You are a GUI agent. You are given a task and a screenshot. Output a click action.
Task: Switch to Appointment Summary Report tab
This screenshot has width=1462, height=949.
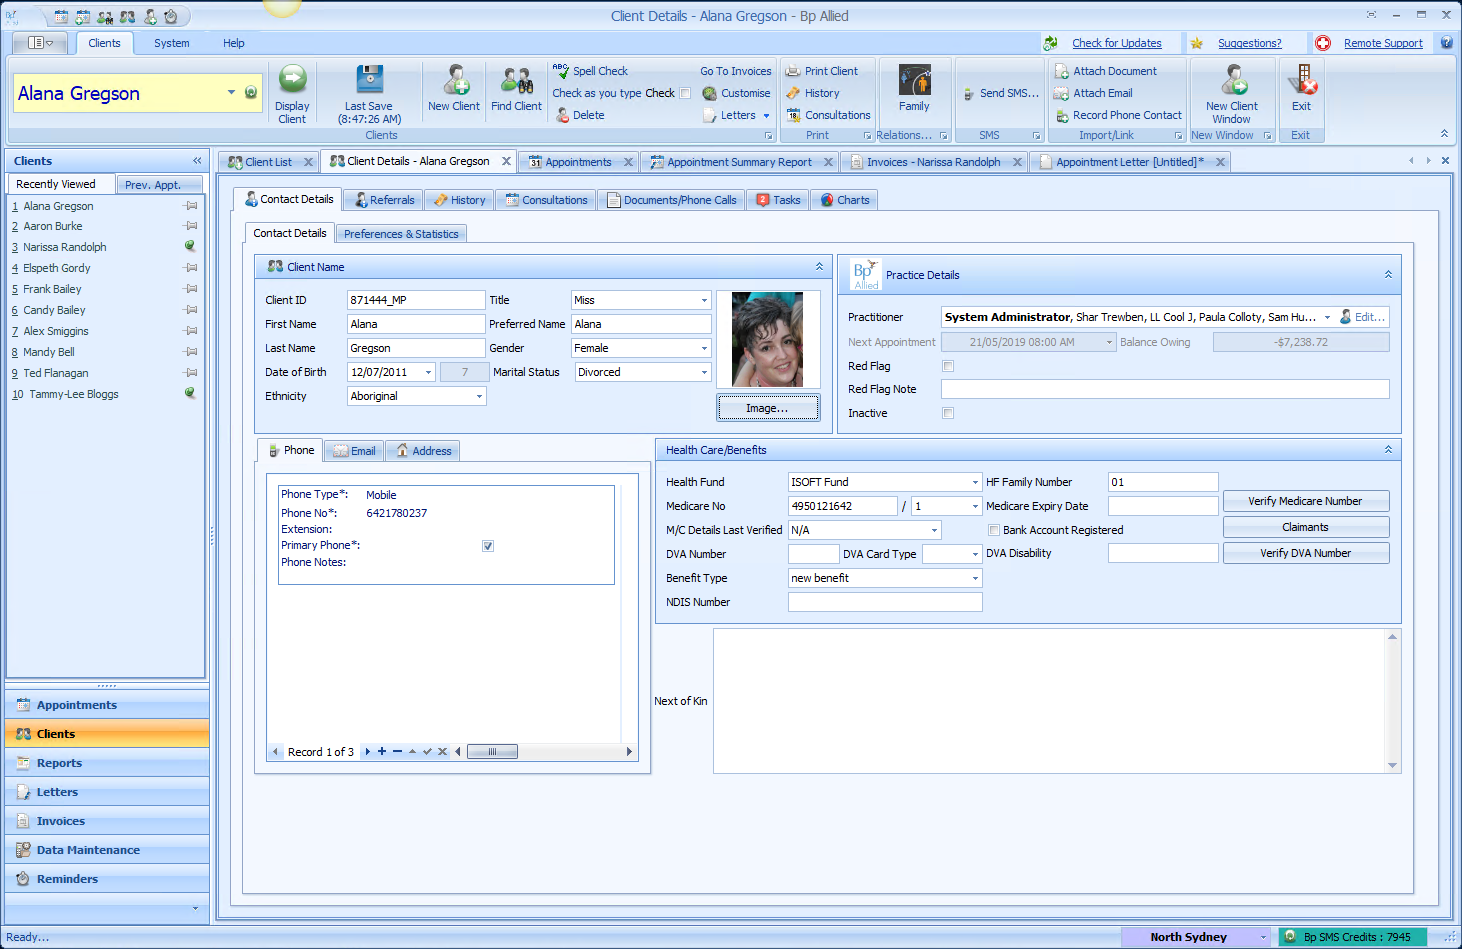click(x=739, y=162)
